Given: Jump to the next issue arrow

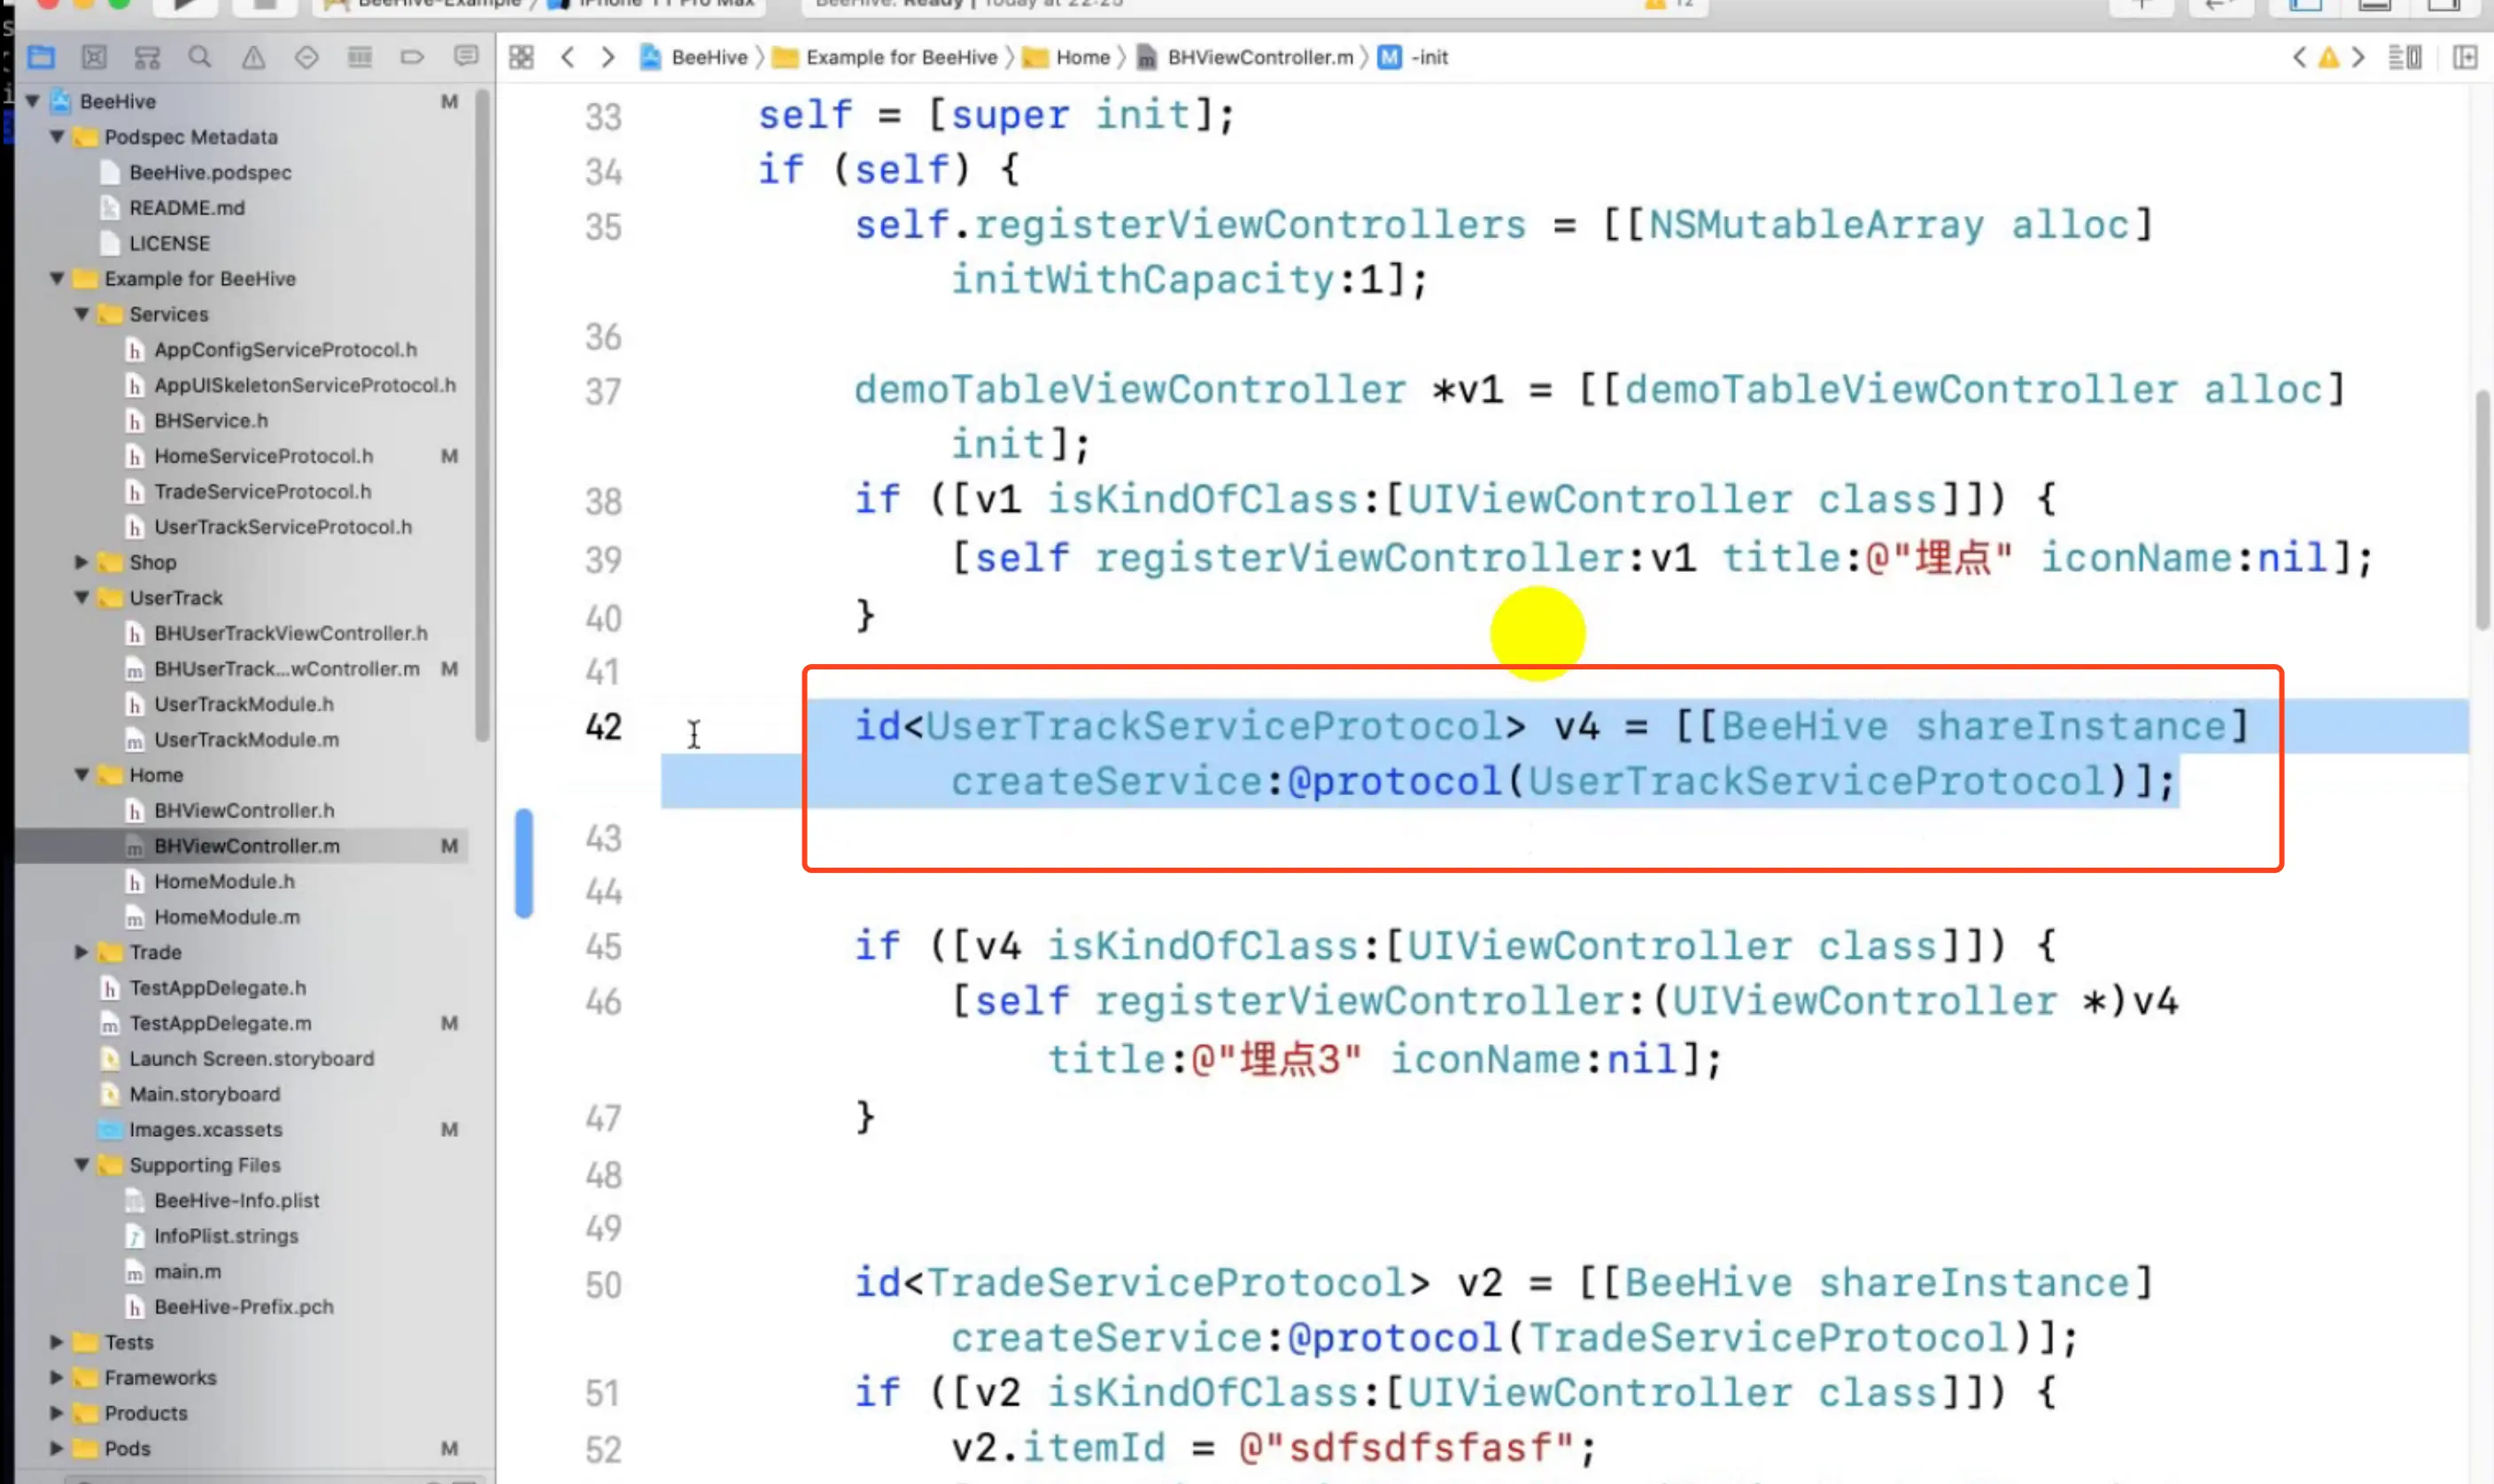Looking at the screenshot, I should [x=2359, y=57].
